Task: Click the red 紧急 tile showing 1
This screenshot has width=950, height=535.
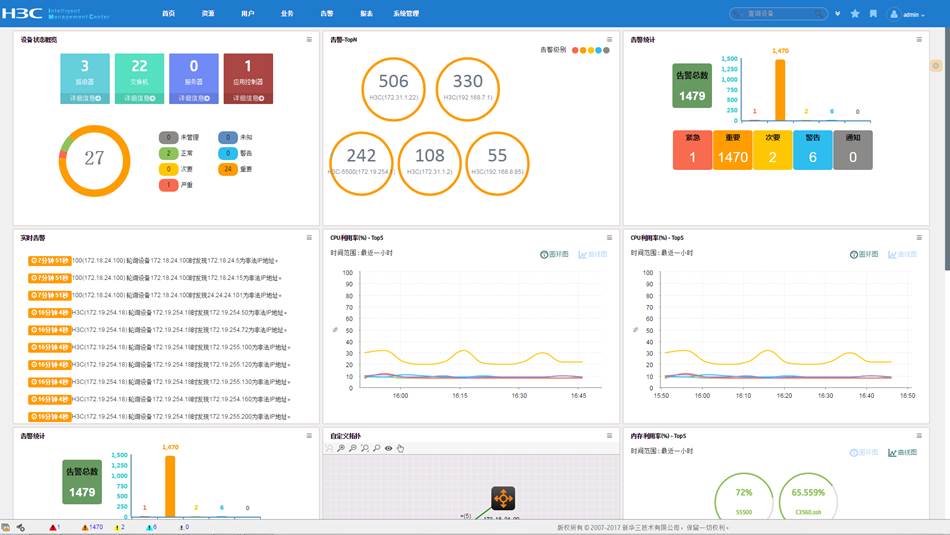Action: click(692, 150)
